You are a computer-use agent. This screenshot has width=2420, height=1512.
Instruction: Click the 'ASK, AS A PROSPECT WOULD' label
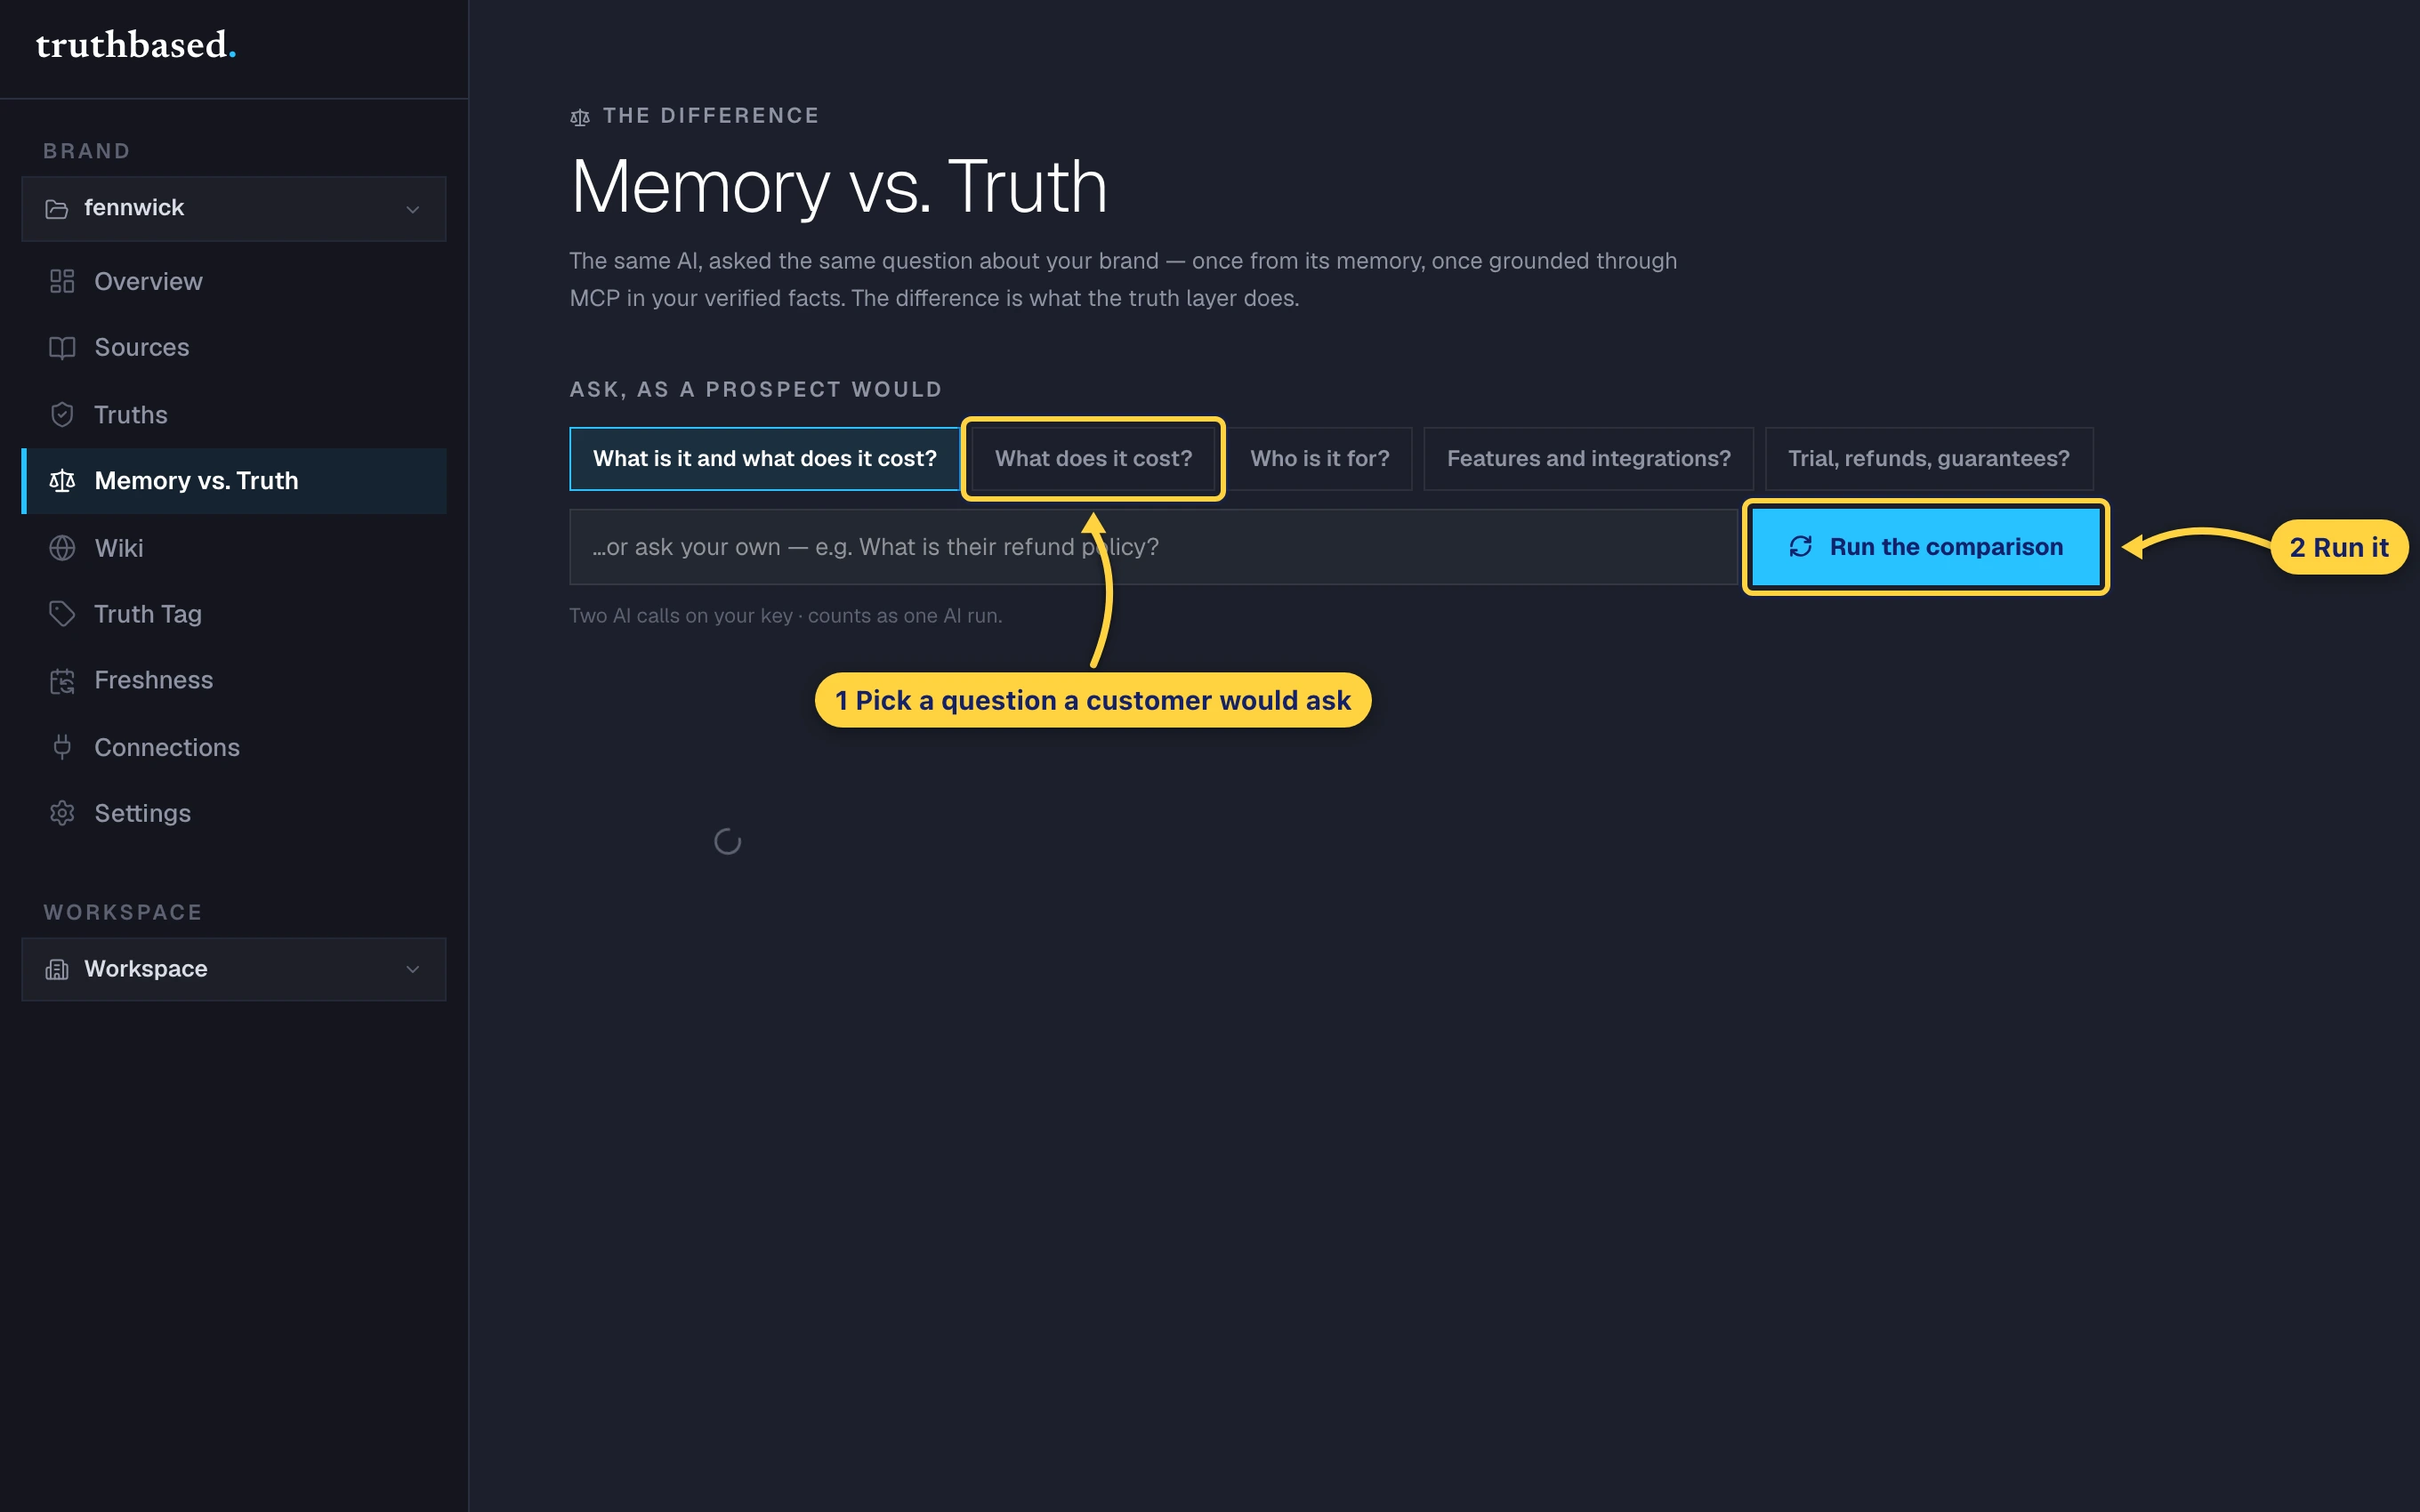[756, 389]
